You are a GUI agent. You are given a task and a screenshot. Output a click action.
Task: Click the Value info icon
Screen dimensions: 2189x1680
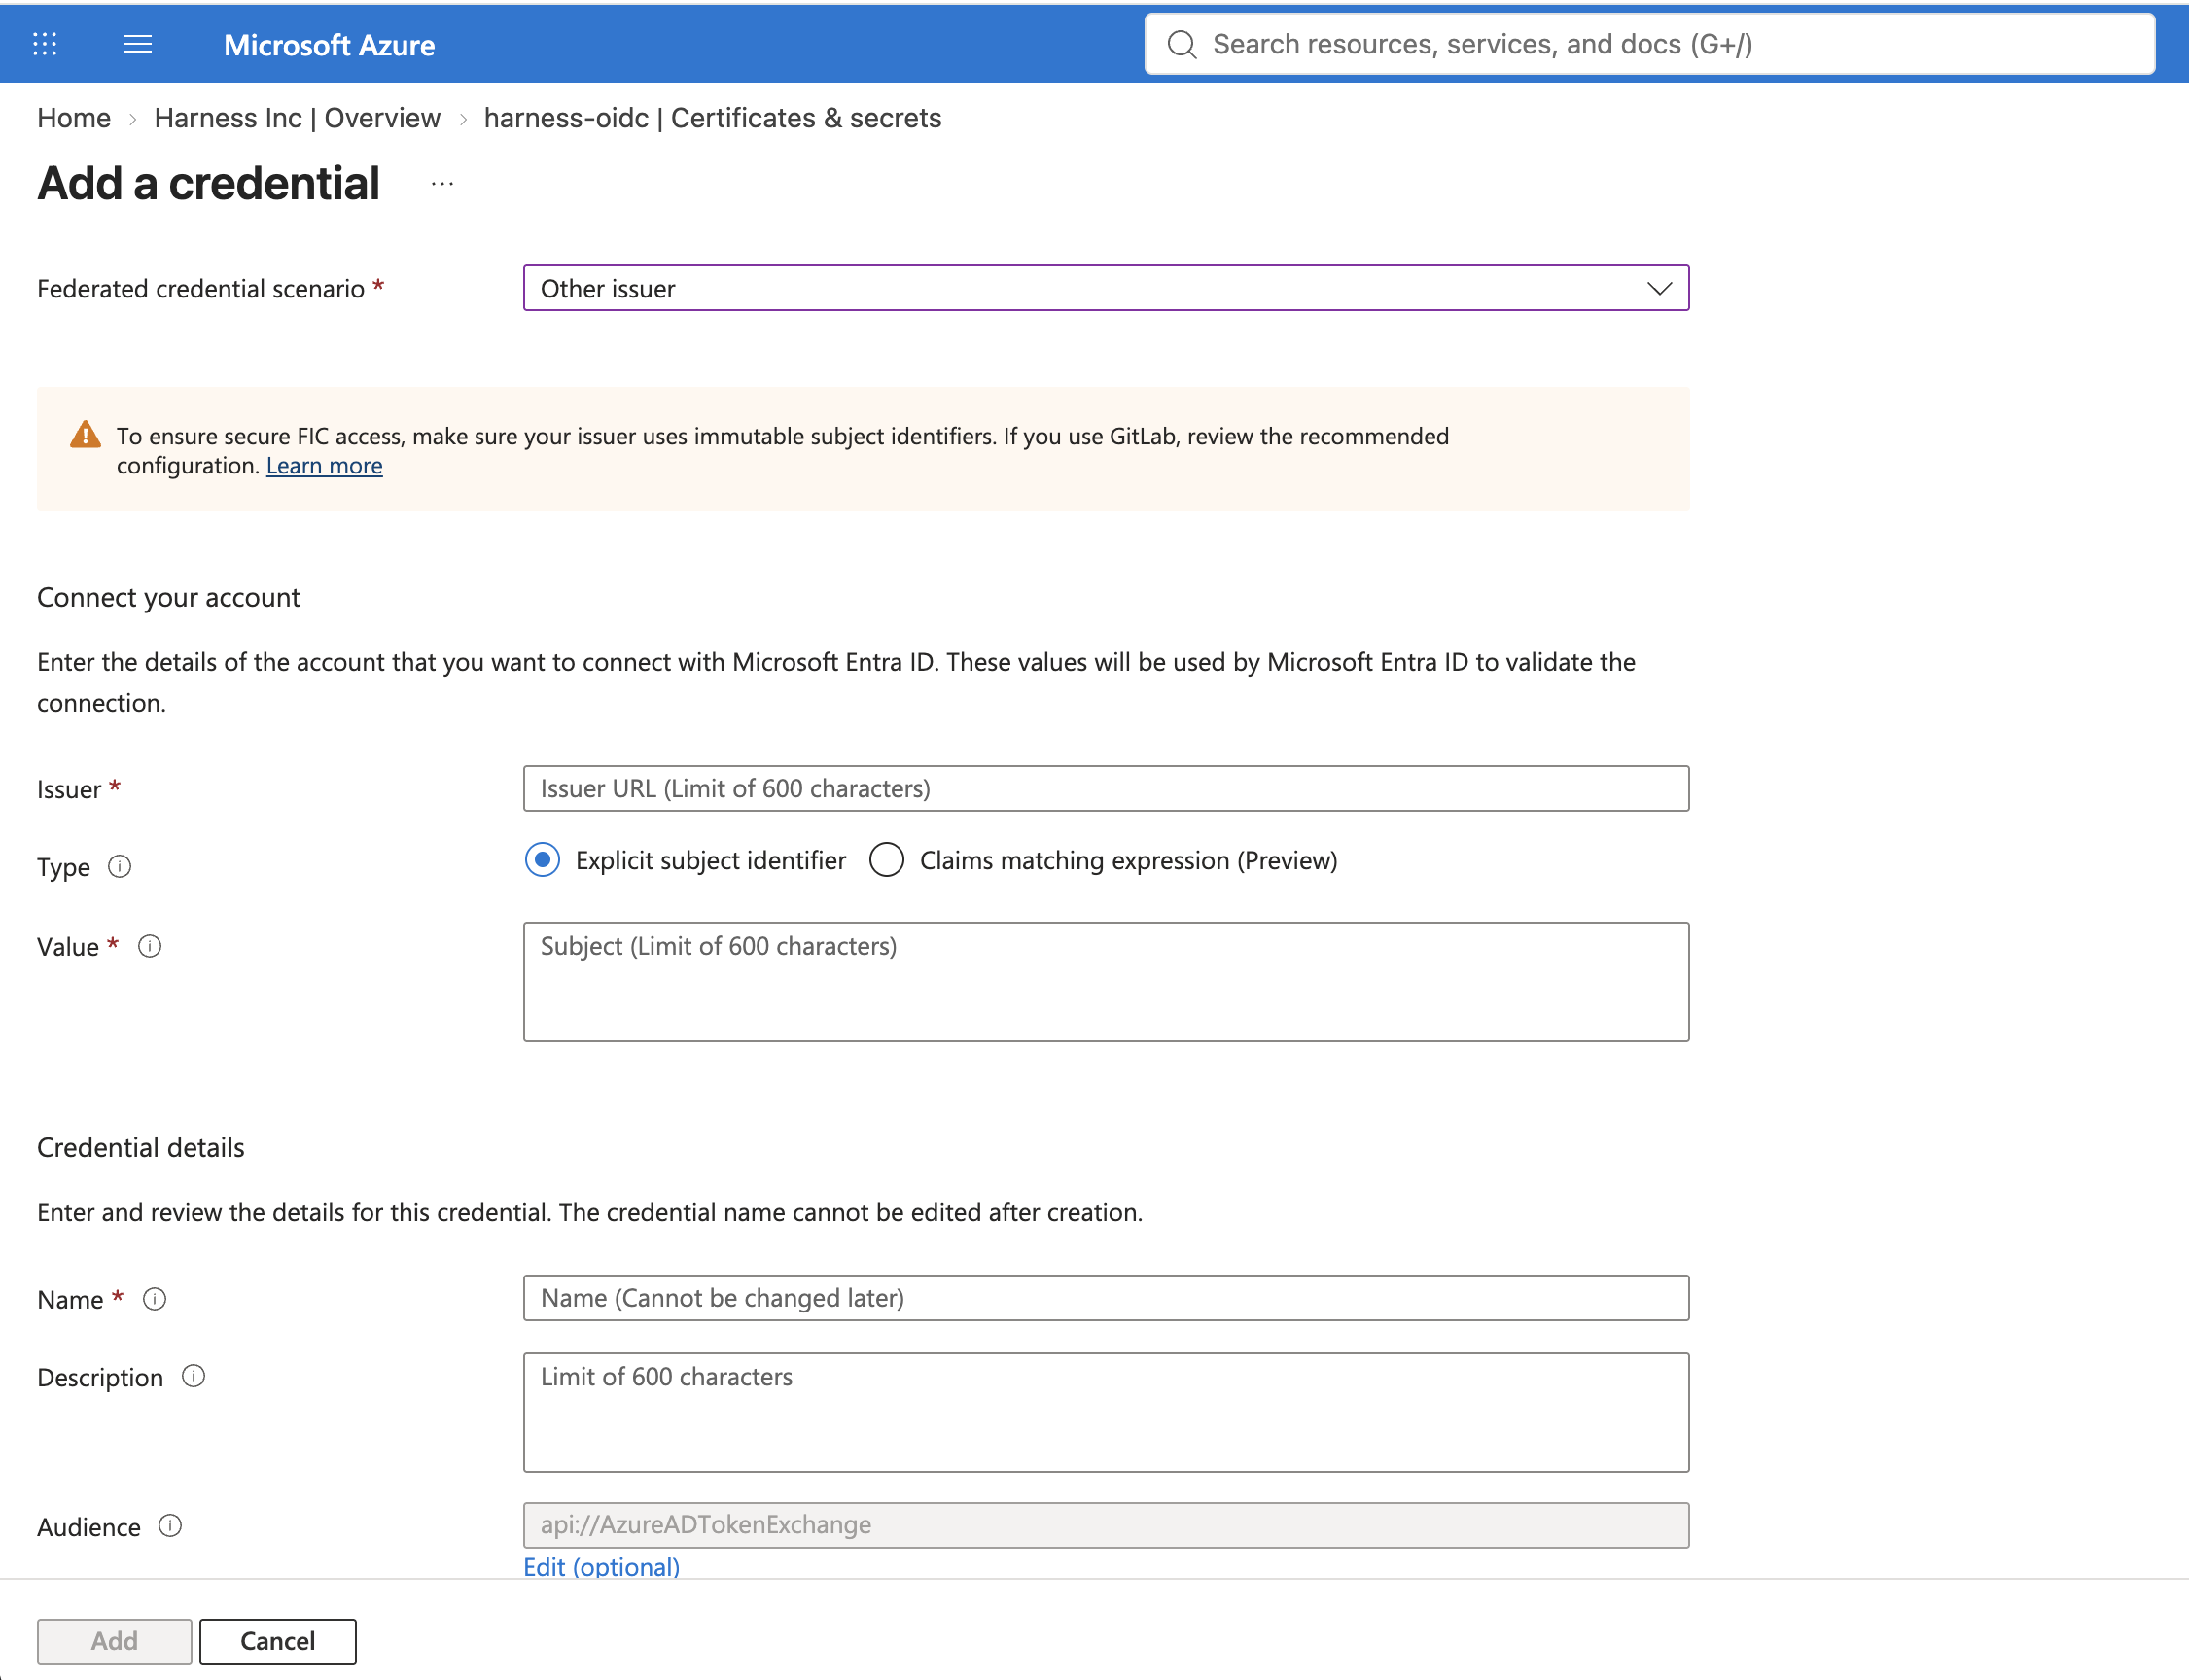[150, 946]
